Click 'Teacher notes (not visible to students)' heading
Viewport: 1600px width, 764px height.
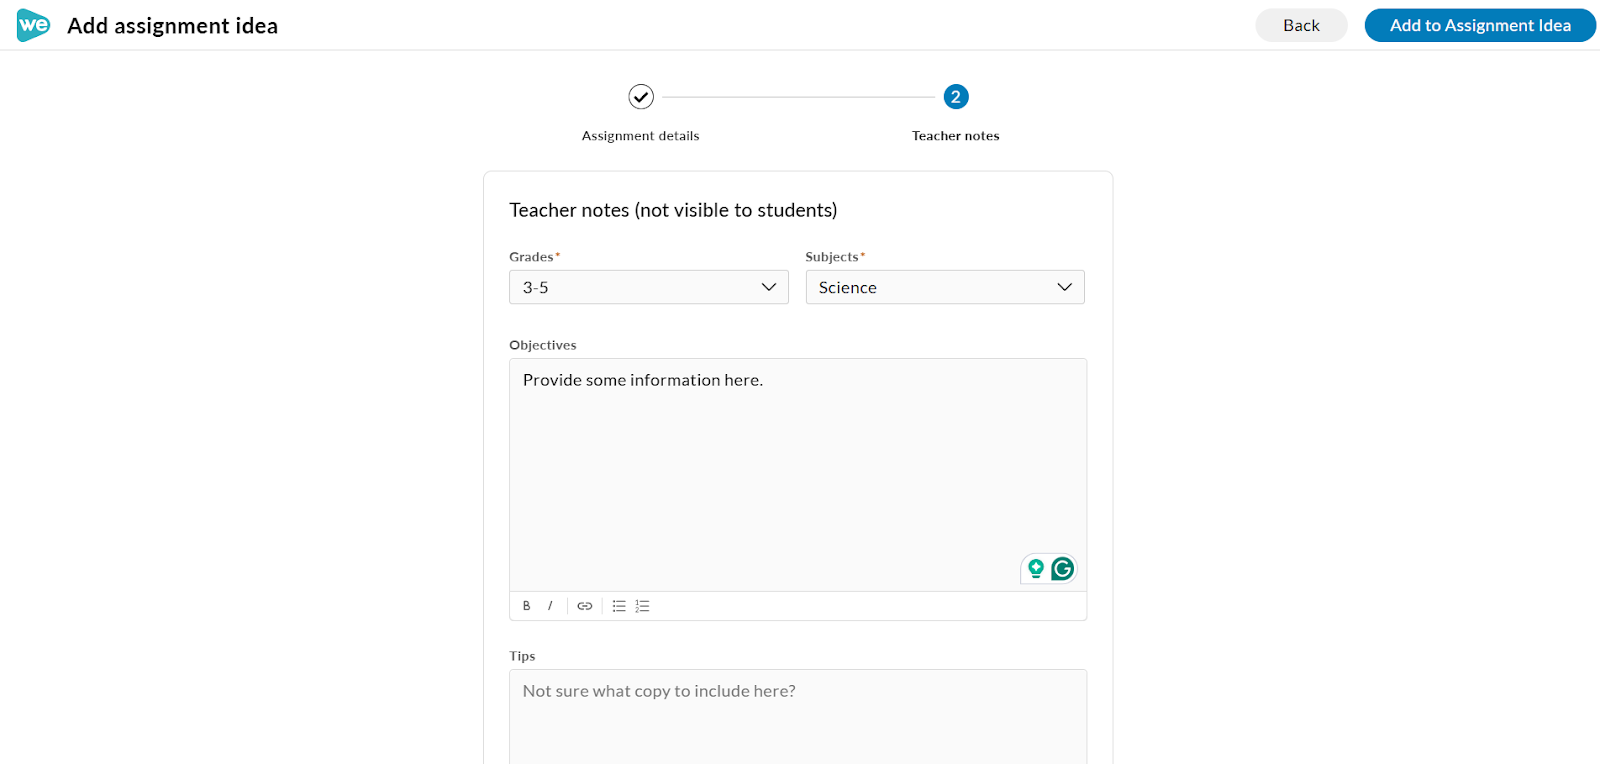click(673, 210)
